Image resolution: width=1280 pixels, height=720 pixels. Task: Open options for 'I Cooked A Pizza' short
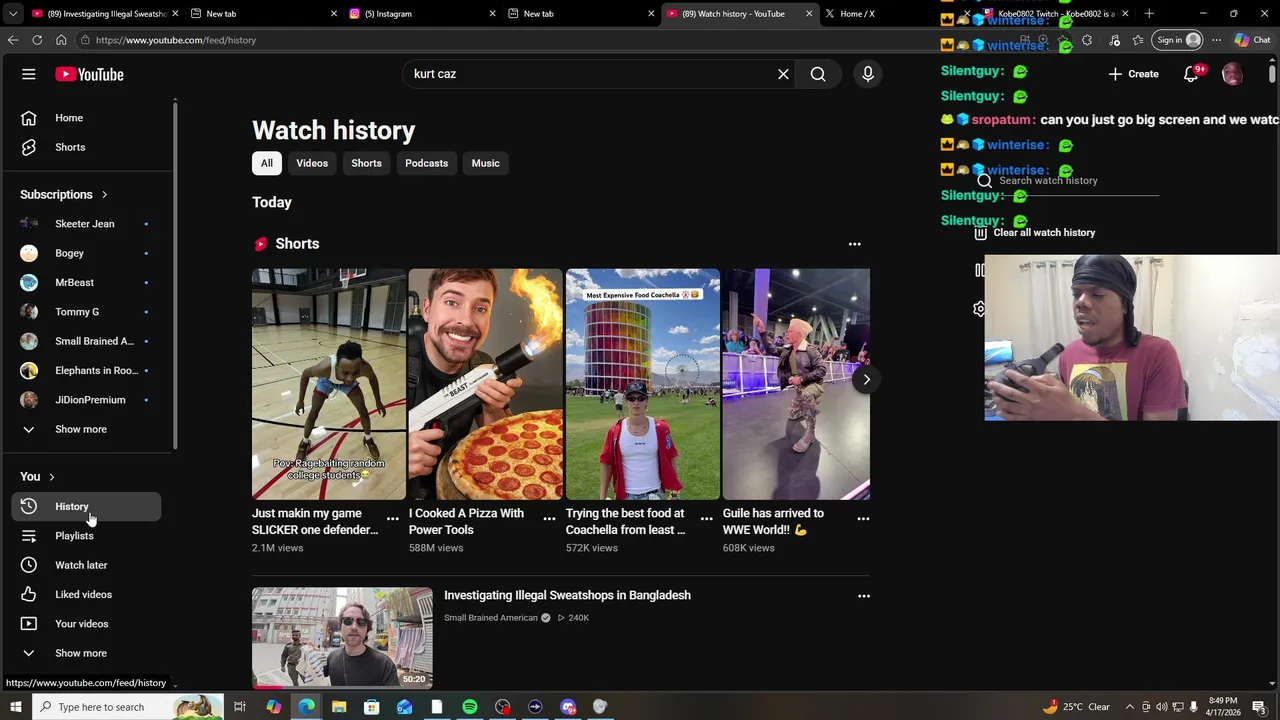point(549,518)
